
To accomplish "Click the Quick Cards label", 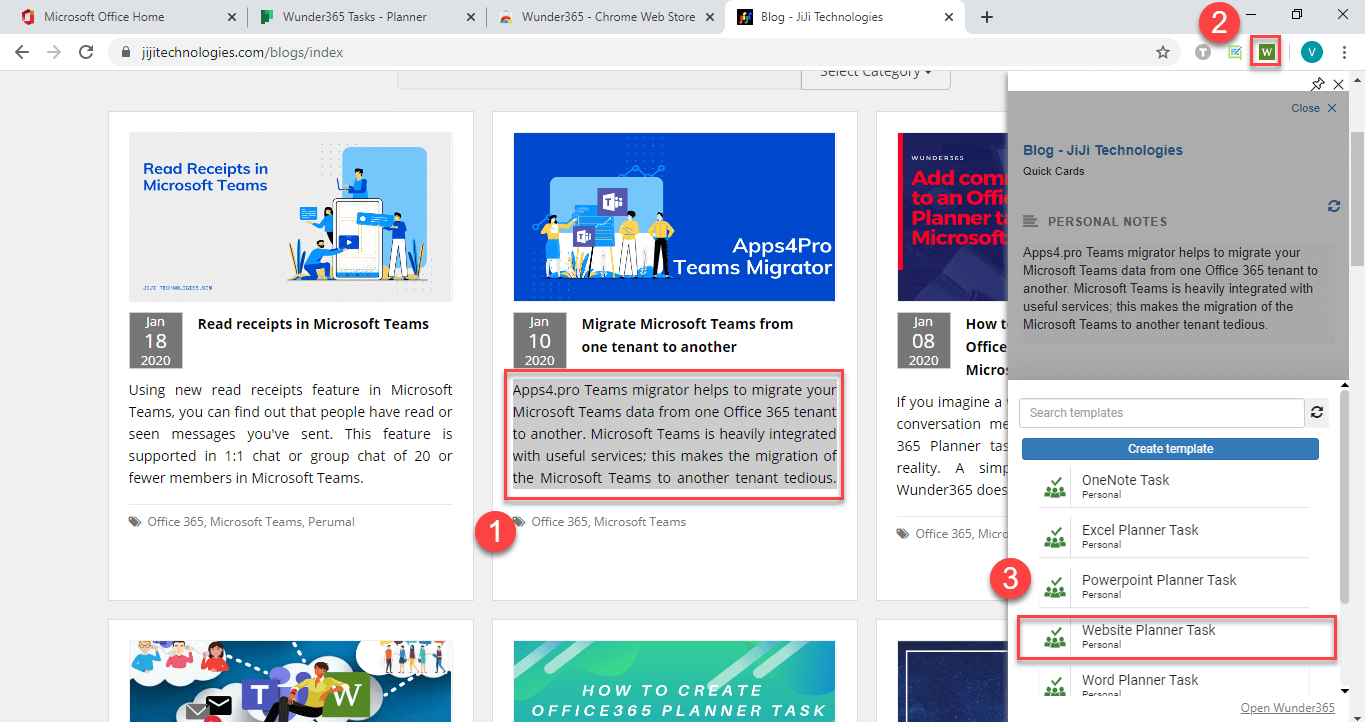I will click(x=1054, y=171).
